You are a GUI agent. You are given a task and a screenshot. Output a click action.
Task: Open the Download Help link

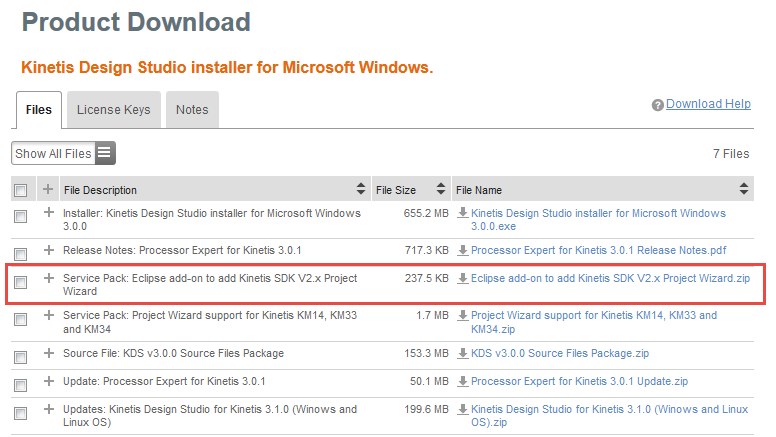tap(708, 104)
